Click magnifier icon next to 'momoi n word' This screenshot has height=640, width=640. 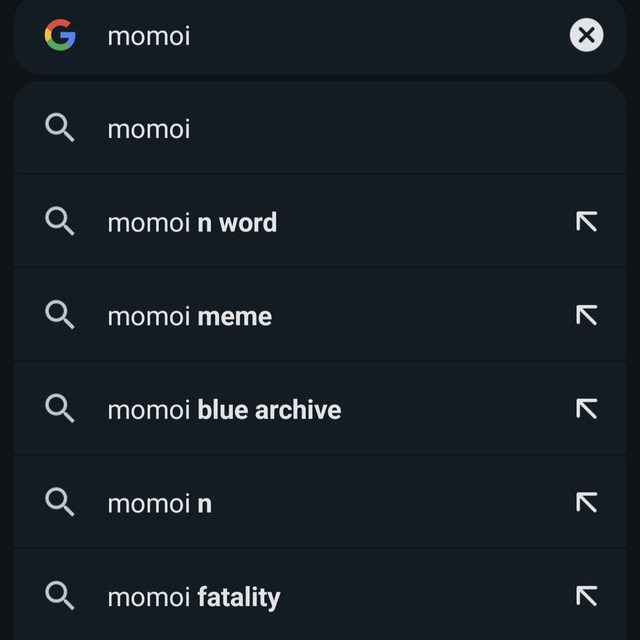(60, 221)
